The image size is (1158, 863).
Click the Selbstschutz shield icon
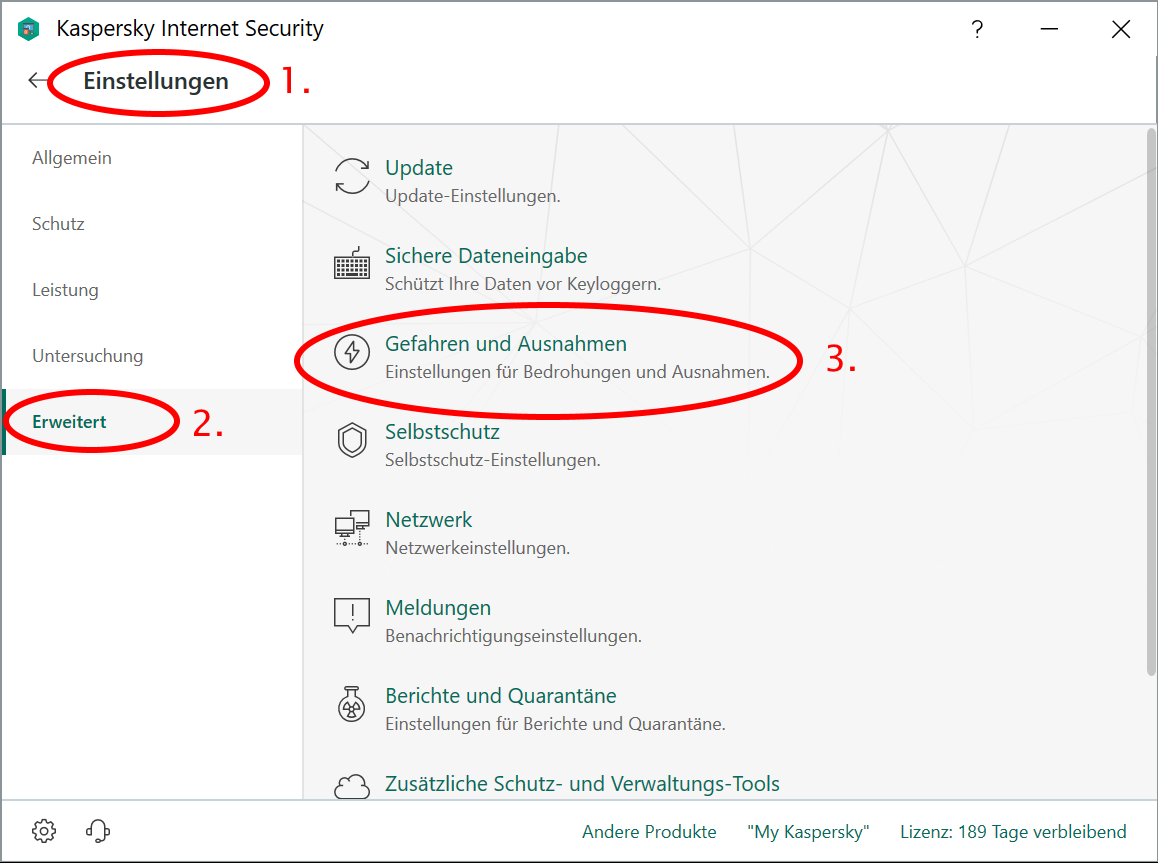pyautogui.click(x=352, y=440)
